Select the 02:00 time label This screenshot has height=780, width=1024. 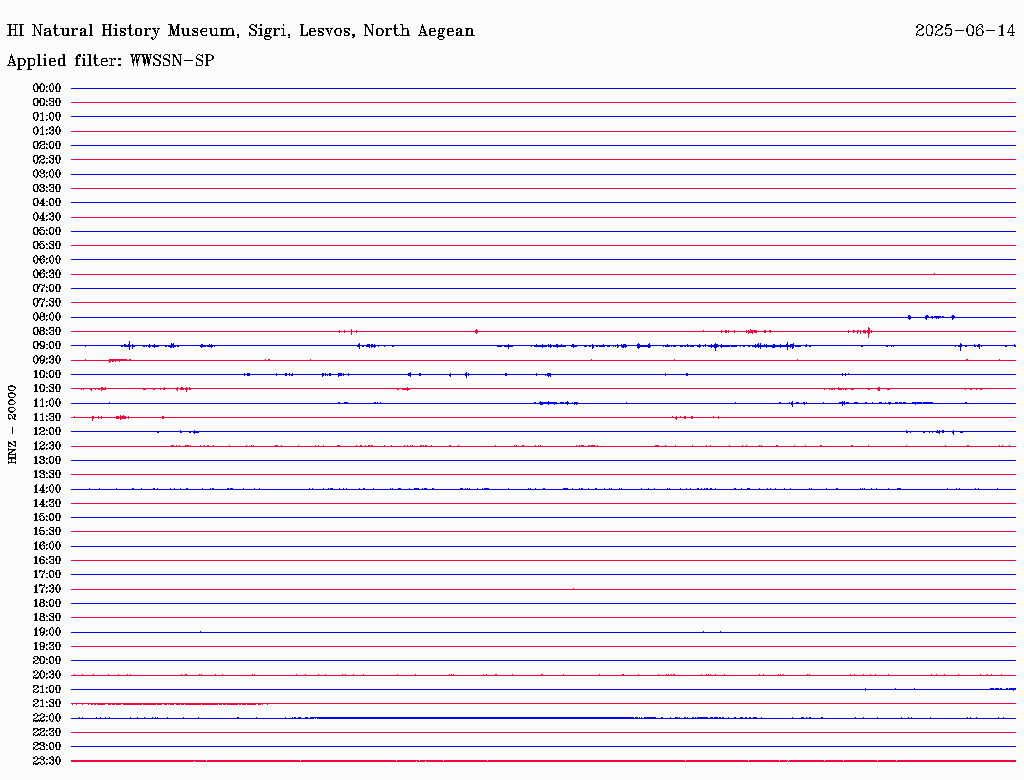tap(47, 146)
